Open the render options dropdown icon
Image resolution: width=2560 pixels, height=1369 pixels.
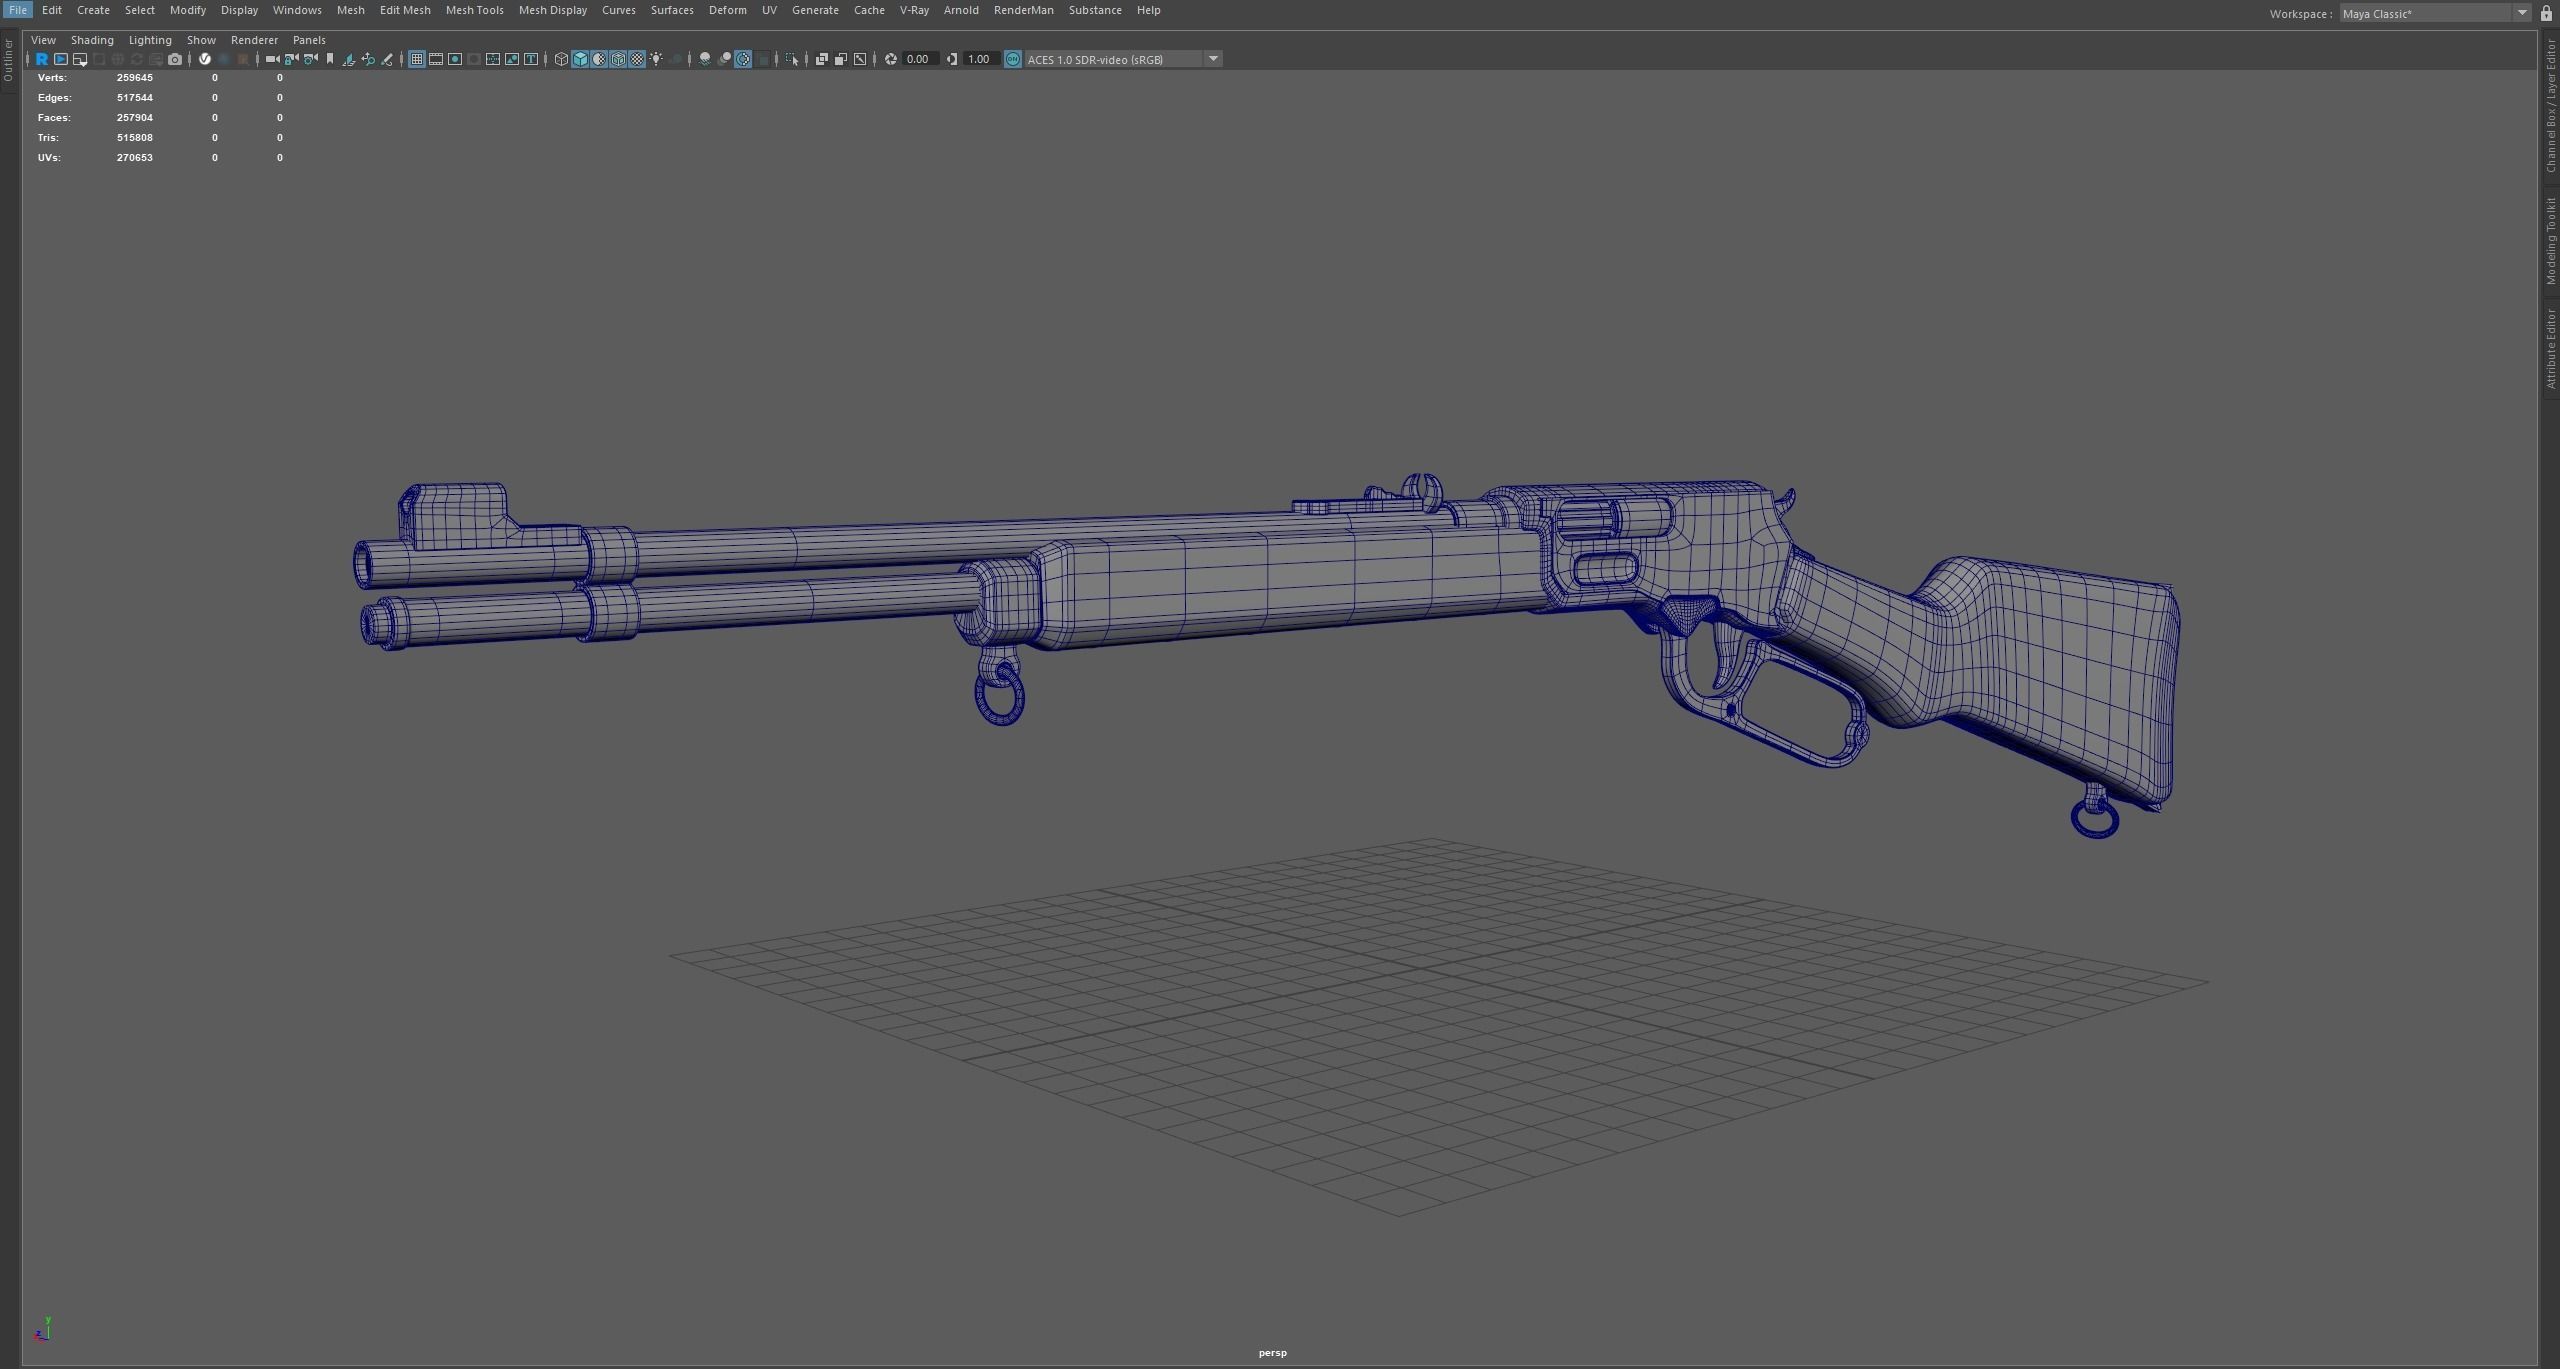(x=80, y=59)
